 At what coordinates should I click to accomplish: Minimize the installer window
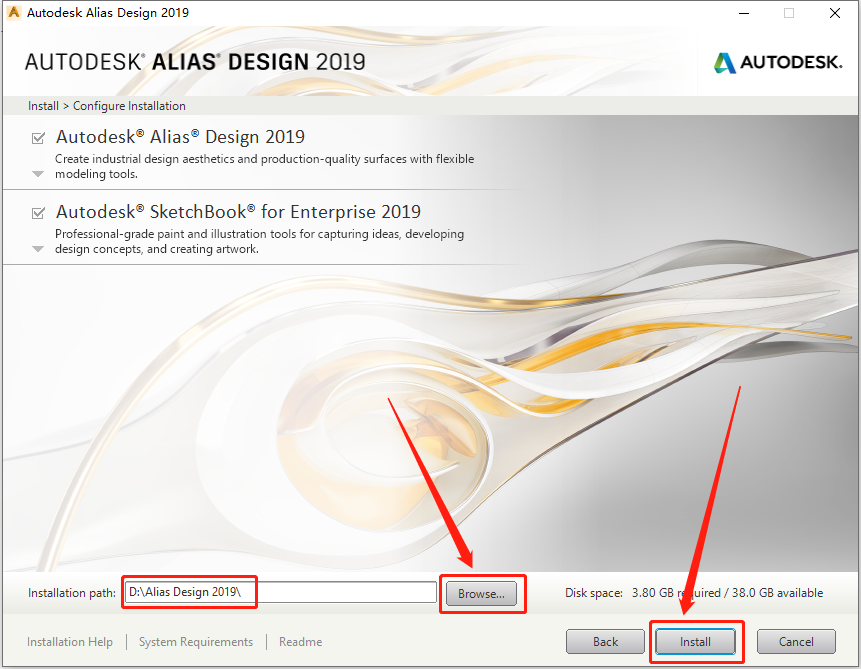click(744, 13)
